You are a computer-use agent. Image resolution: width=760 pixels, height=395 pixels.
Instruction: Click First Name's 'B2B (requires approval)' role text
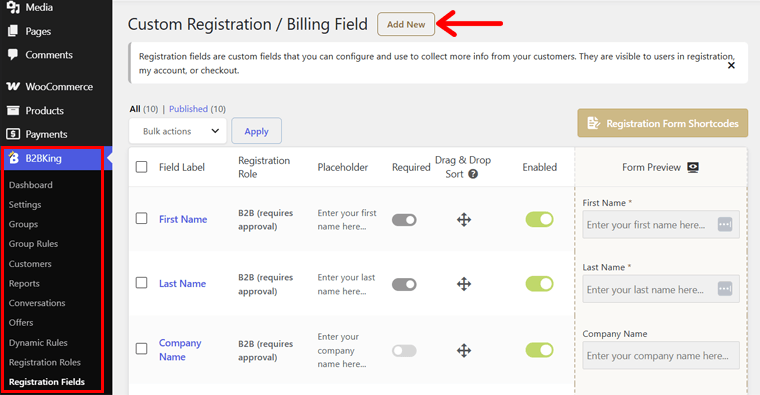[x=266, y=220]
